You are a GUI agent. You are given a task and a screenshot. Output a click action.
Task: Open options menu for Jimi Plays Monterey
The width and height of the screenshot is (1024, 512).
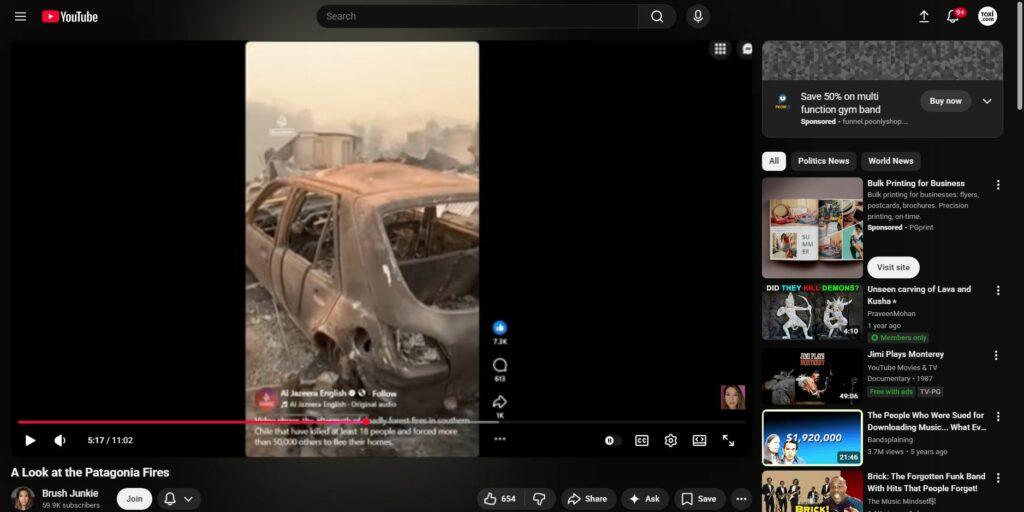pyautogui.click(x=996, y=355)
